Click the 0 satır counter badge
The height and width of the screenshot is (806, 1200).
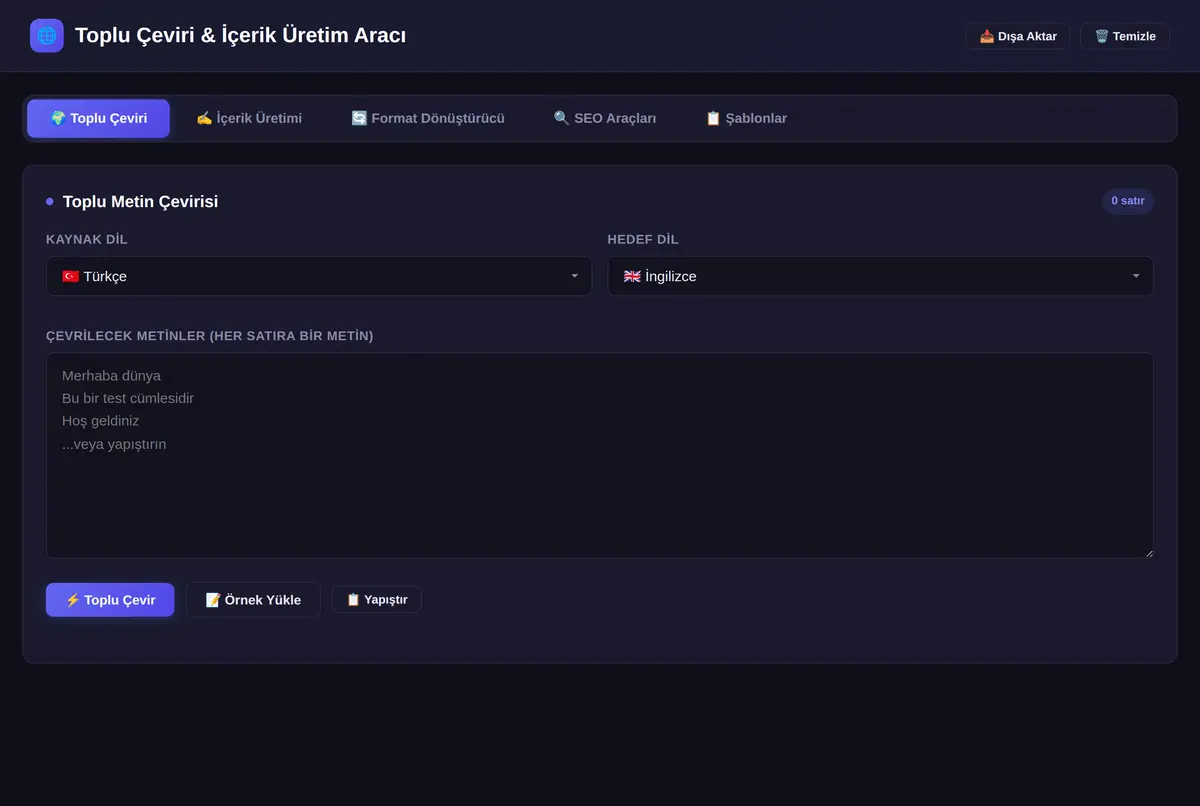pos(1128,201)
